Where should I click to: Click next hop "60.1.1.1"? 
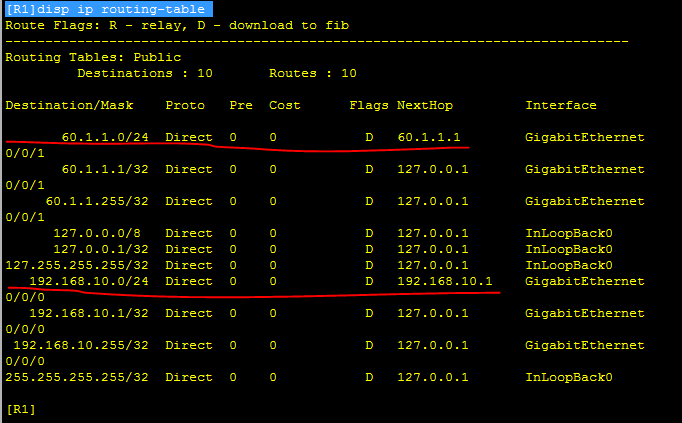[x=429, y=137]
